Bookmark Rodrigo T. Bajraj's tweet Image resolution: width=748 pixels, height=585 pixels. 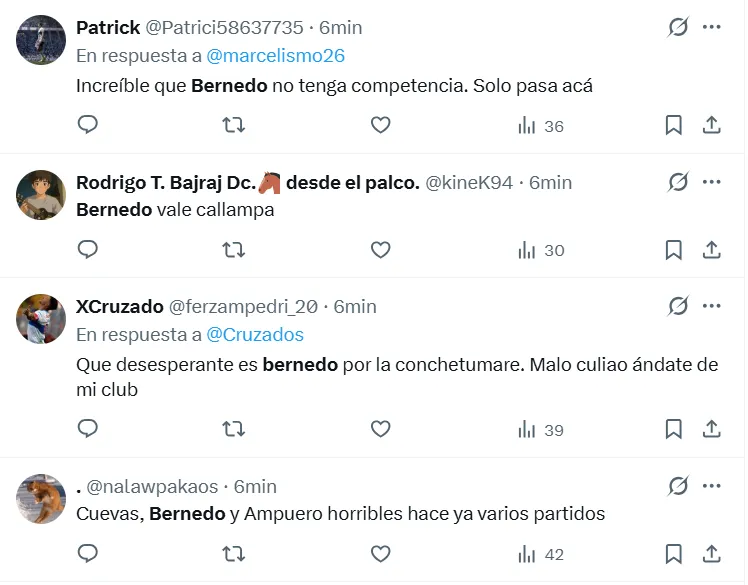click(674, 250)
